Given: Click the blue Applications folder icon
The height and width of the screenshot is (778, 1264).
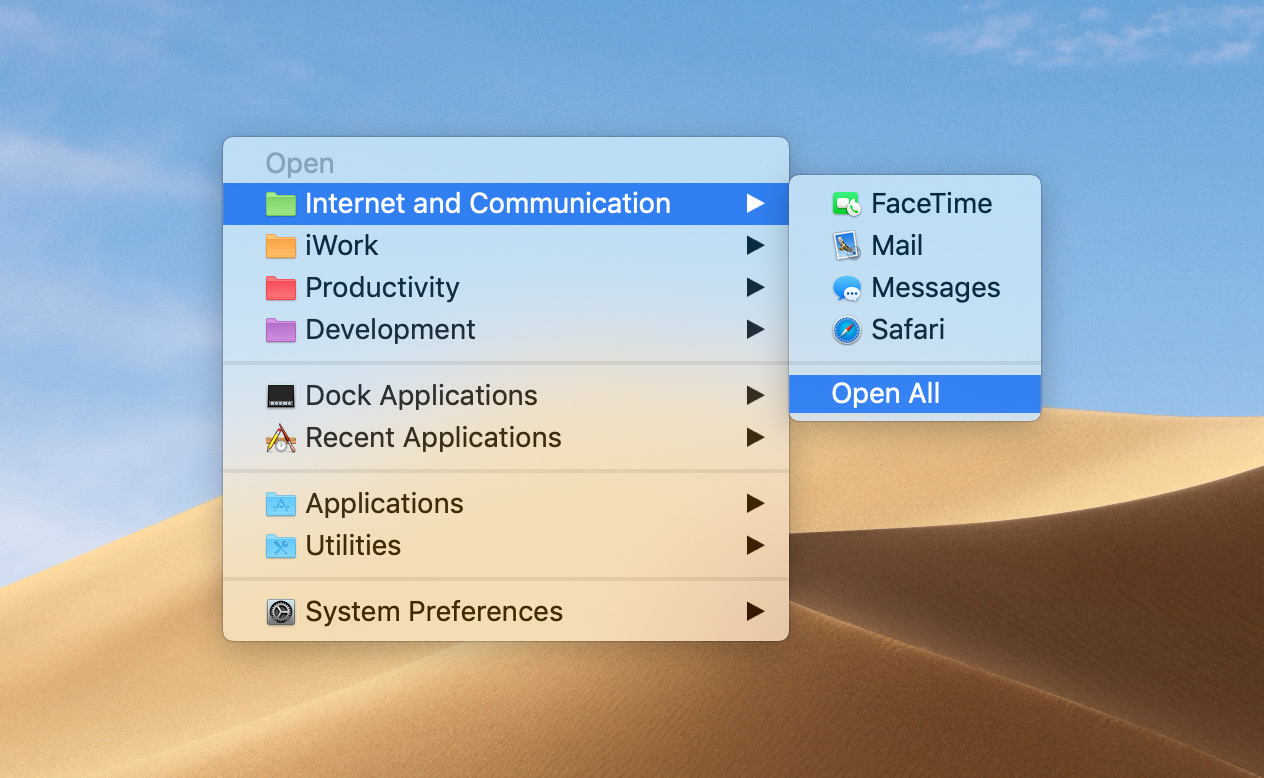Looking at the screenshot, I should tap(280, 503).
